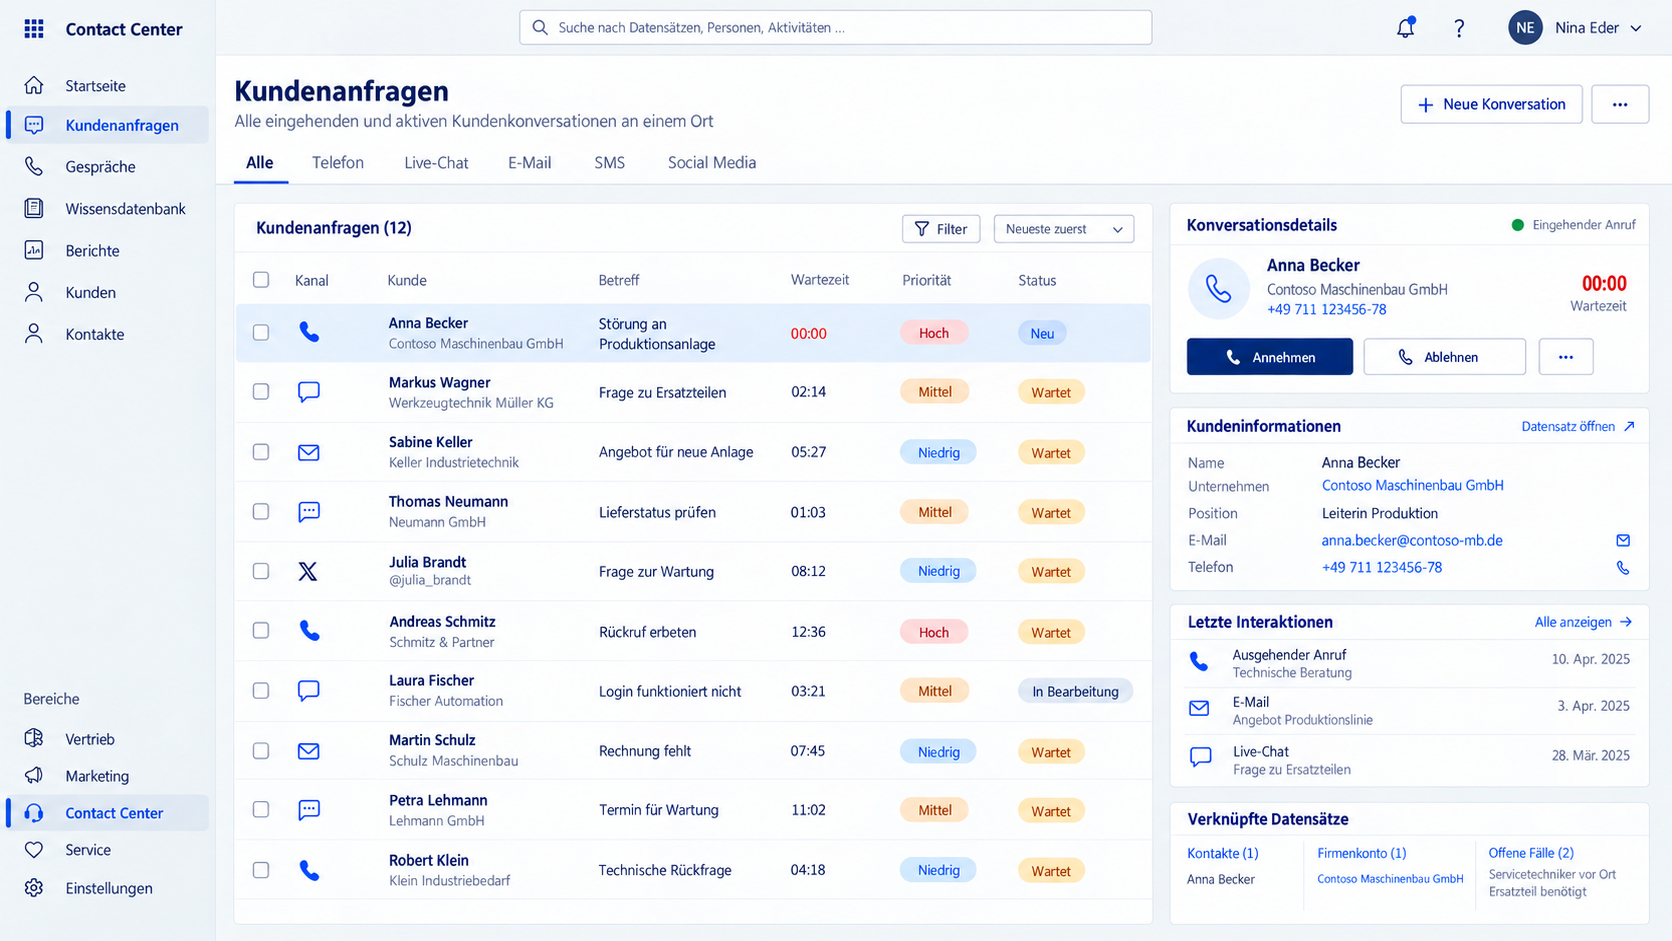Open the Offene Fälle (2) link
The image size is (1672, 941).
[1531, 853]
